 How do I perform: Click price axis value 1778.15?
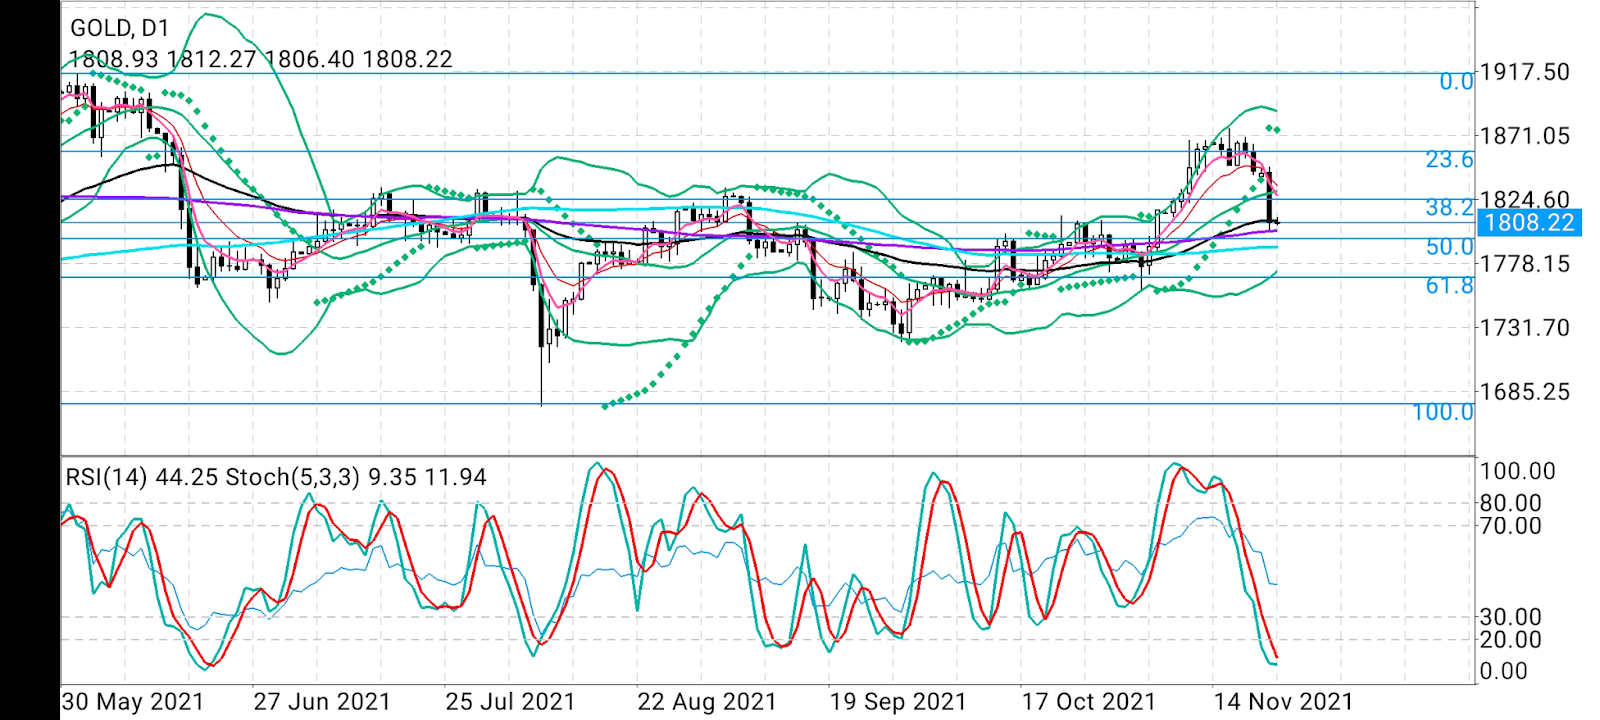point(1525,264)
